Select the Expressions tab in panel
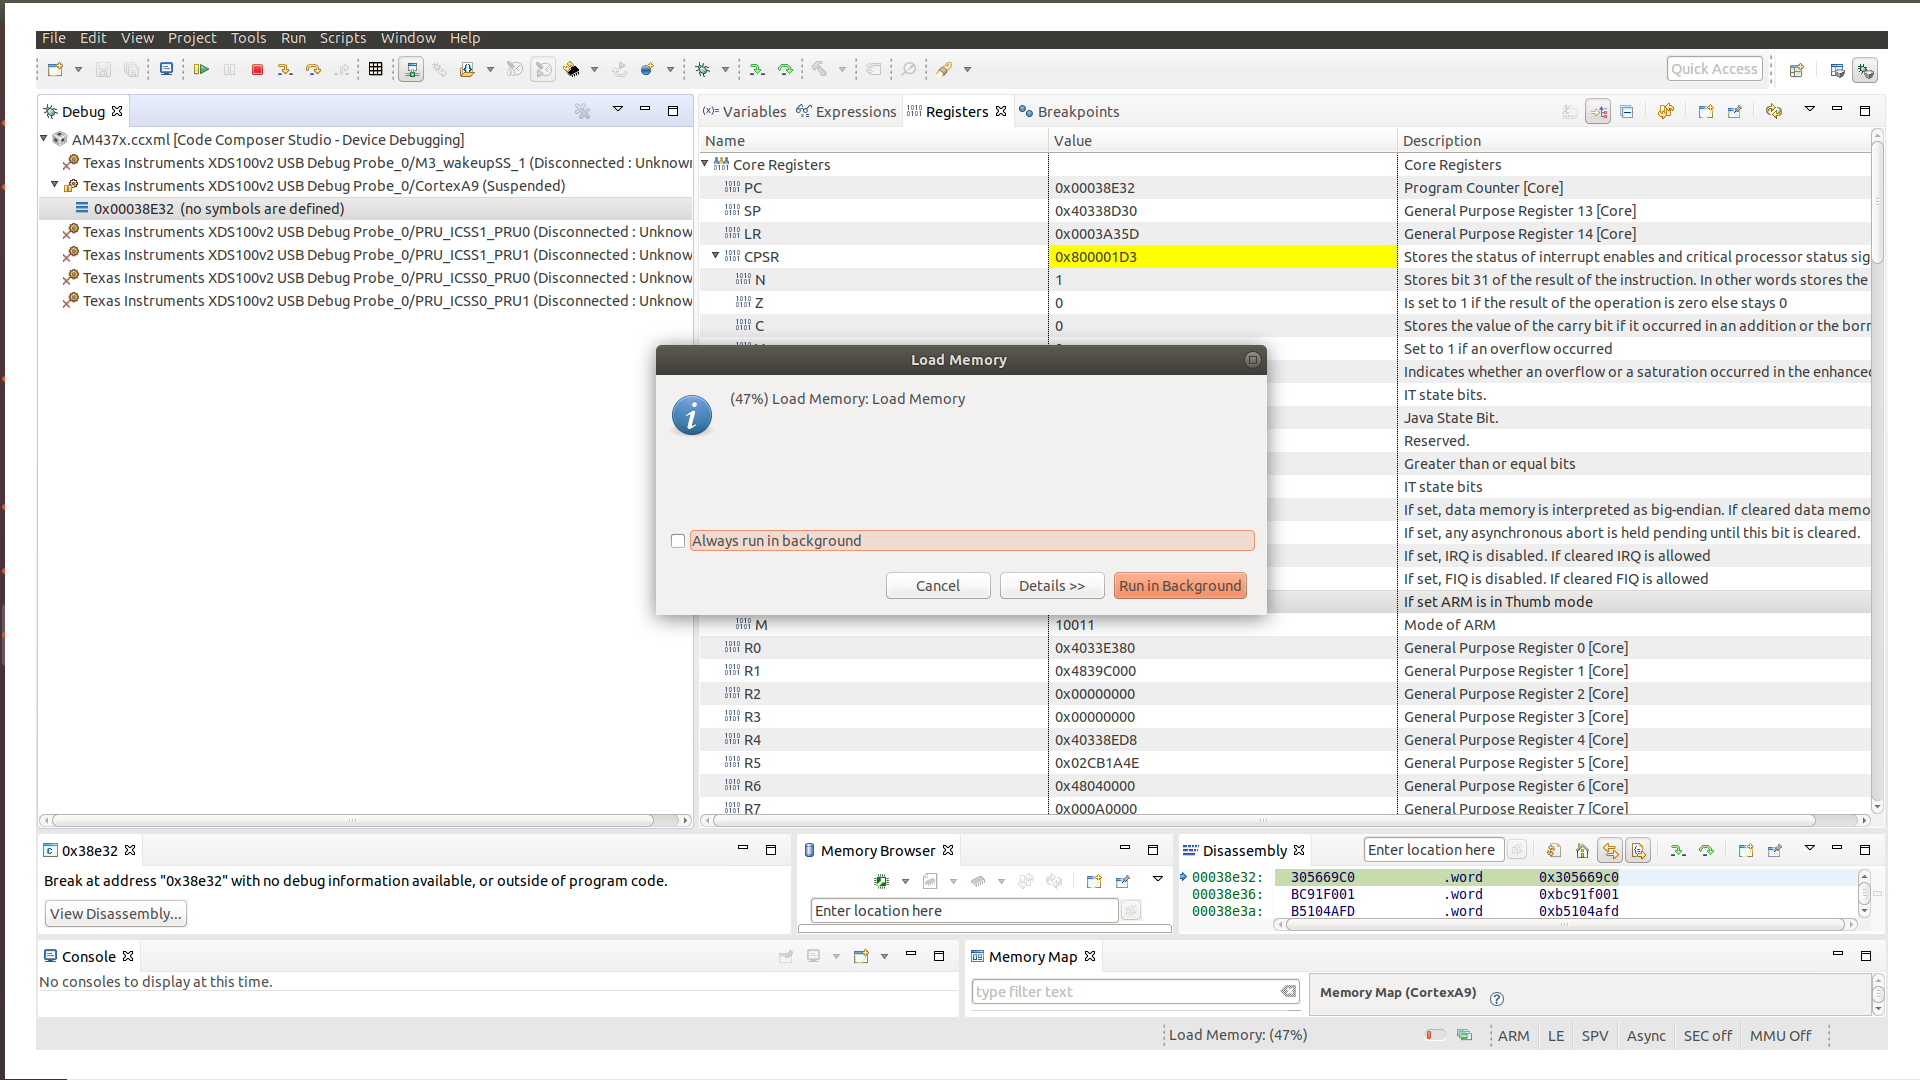 tap(853, 111)
